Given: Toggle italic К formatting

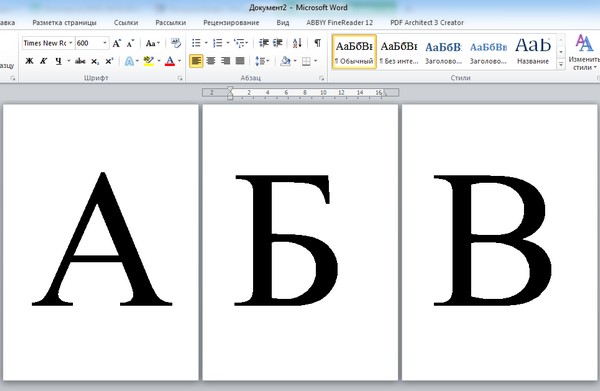Looking at the screenshot, I should [44, 61].
